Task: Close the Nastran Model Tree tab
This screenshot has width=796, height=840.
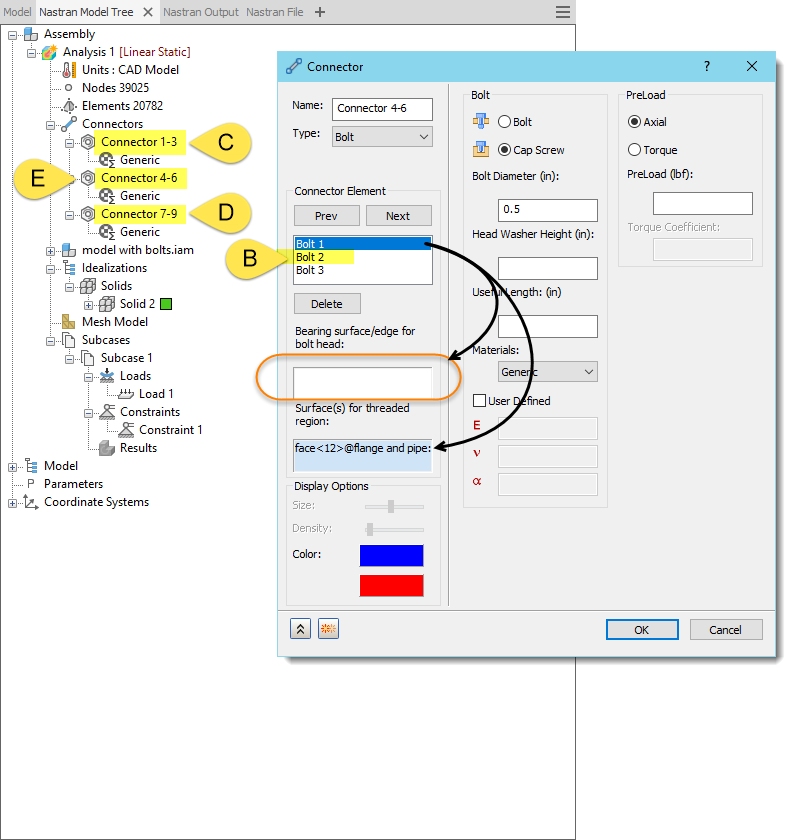Action: tap(148, 12)
